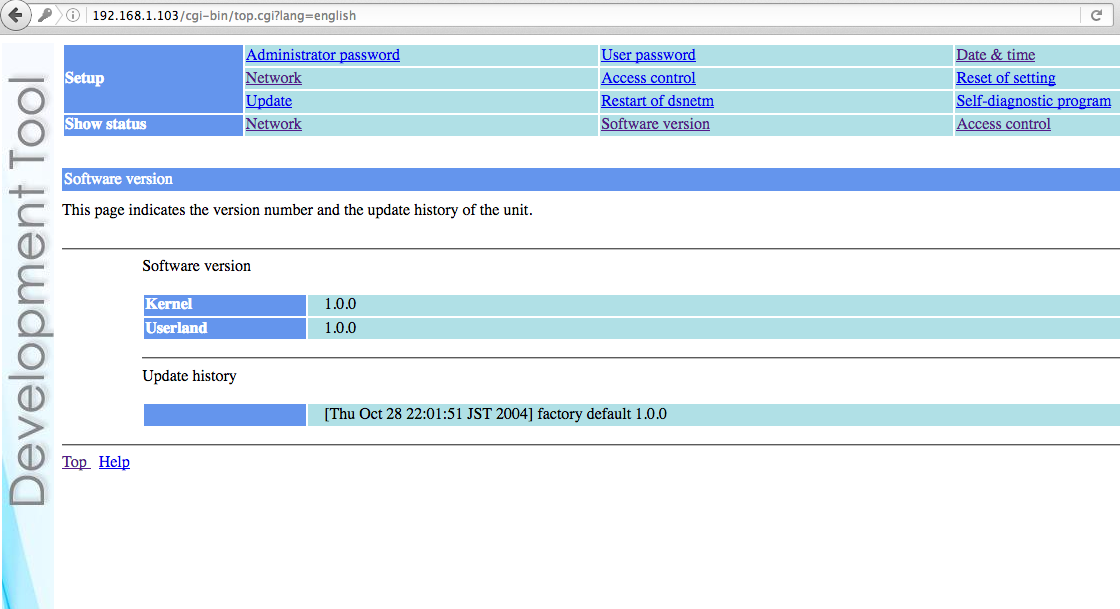Click the page description about version number
This screenshot has height=609, width=1120.
(x=297, y=210)
